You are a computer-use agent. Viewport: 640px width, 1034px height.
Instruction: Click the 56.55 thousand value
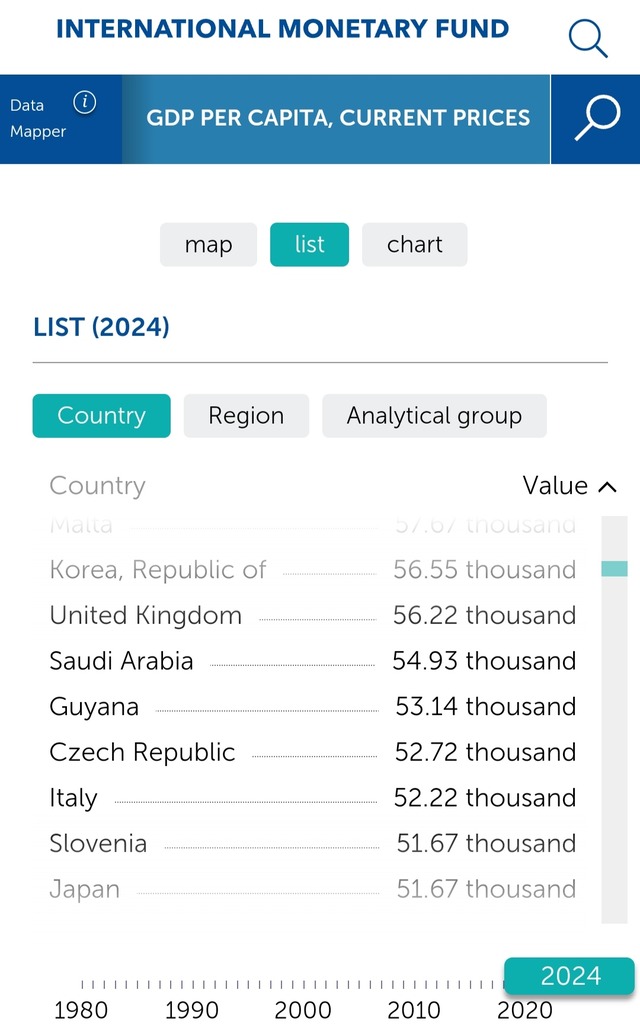click(x=484, y=570)
